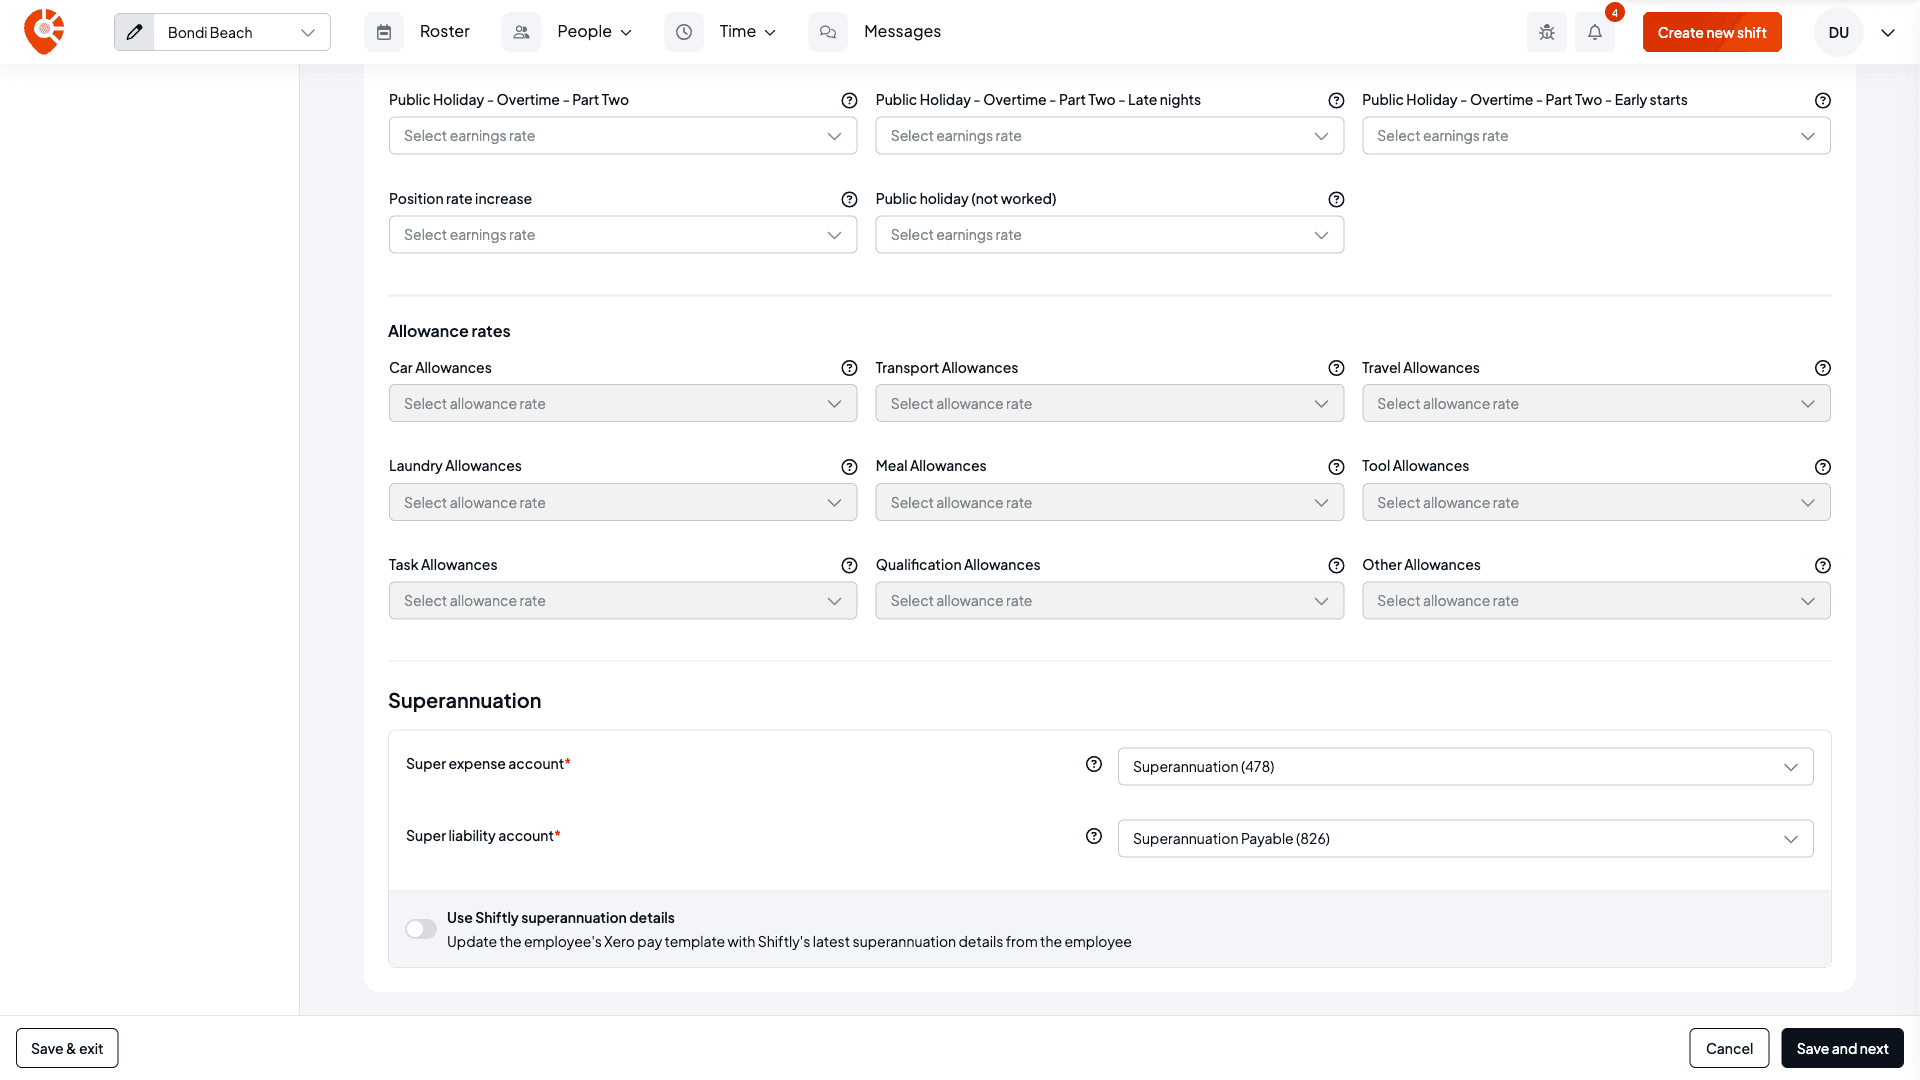Click Save and next button
The width and height of the screenshot is (1920, 1080).
pyautogui.click(x=1842, y=1048)
